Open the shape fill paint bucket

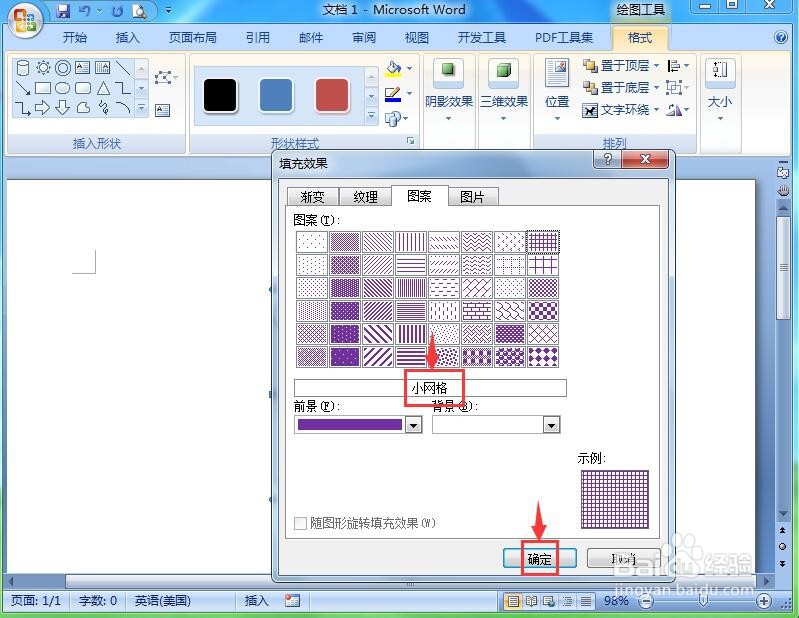[393, 69]
